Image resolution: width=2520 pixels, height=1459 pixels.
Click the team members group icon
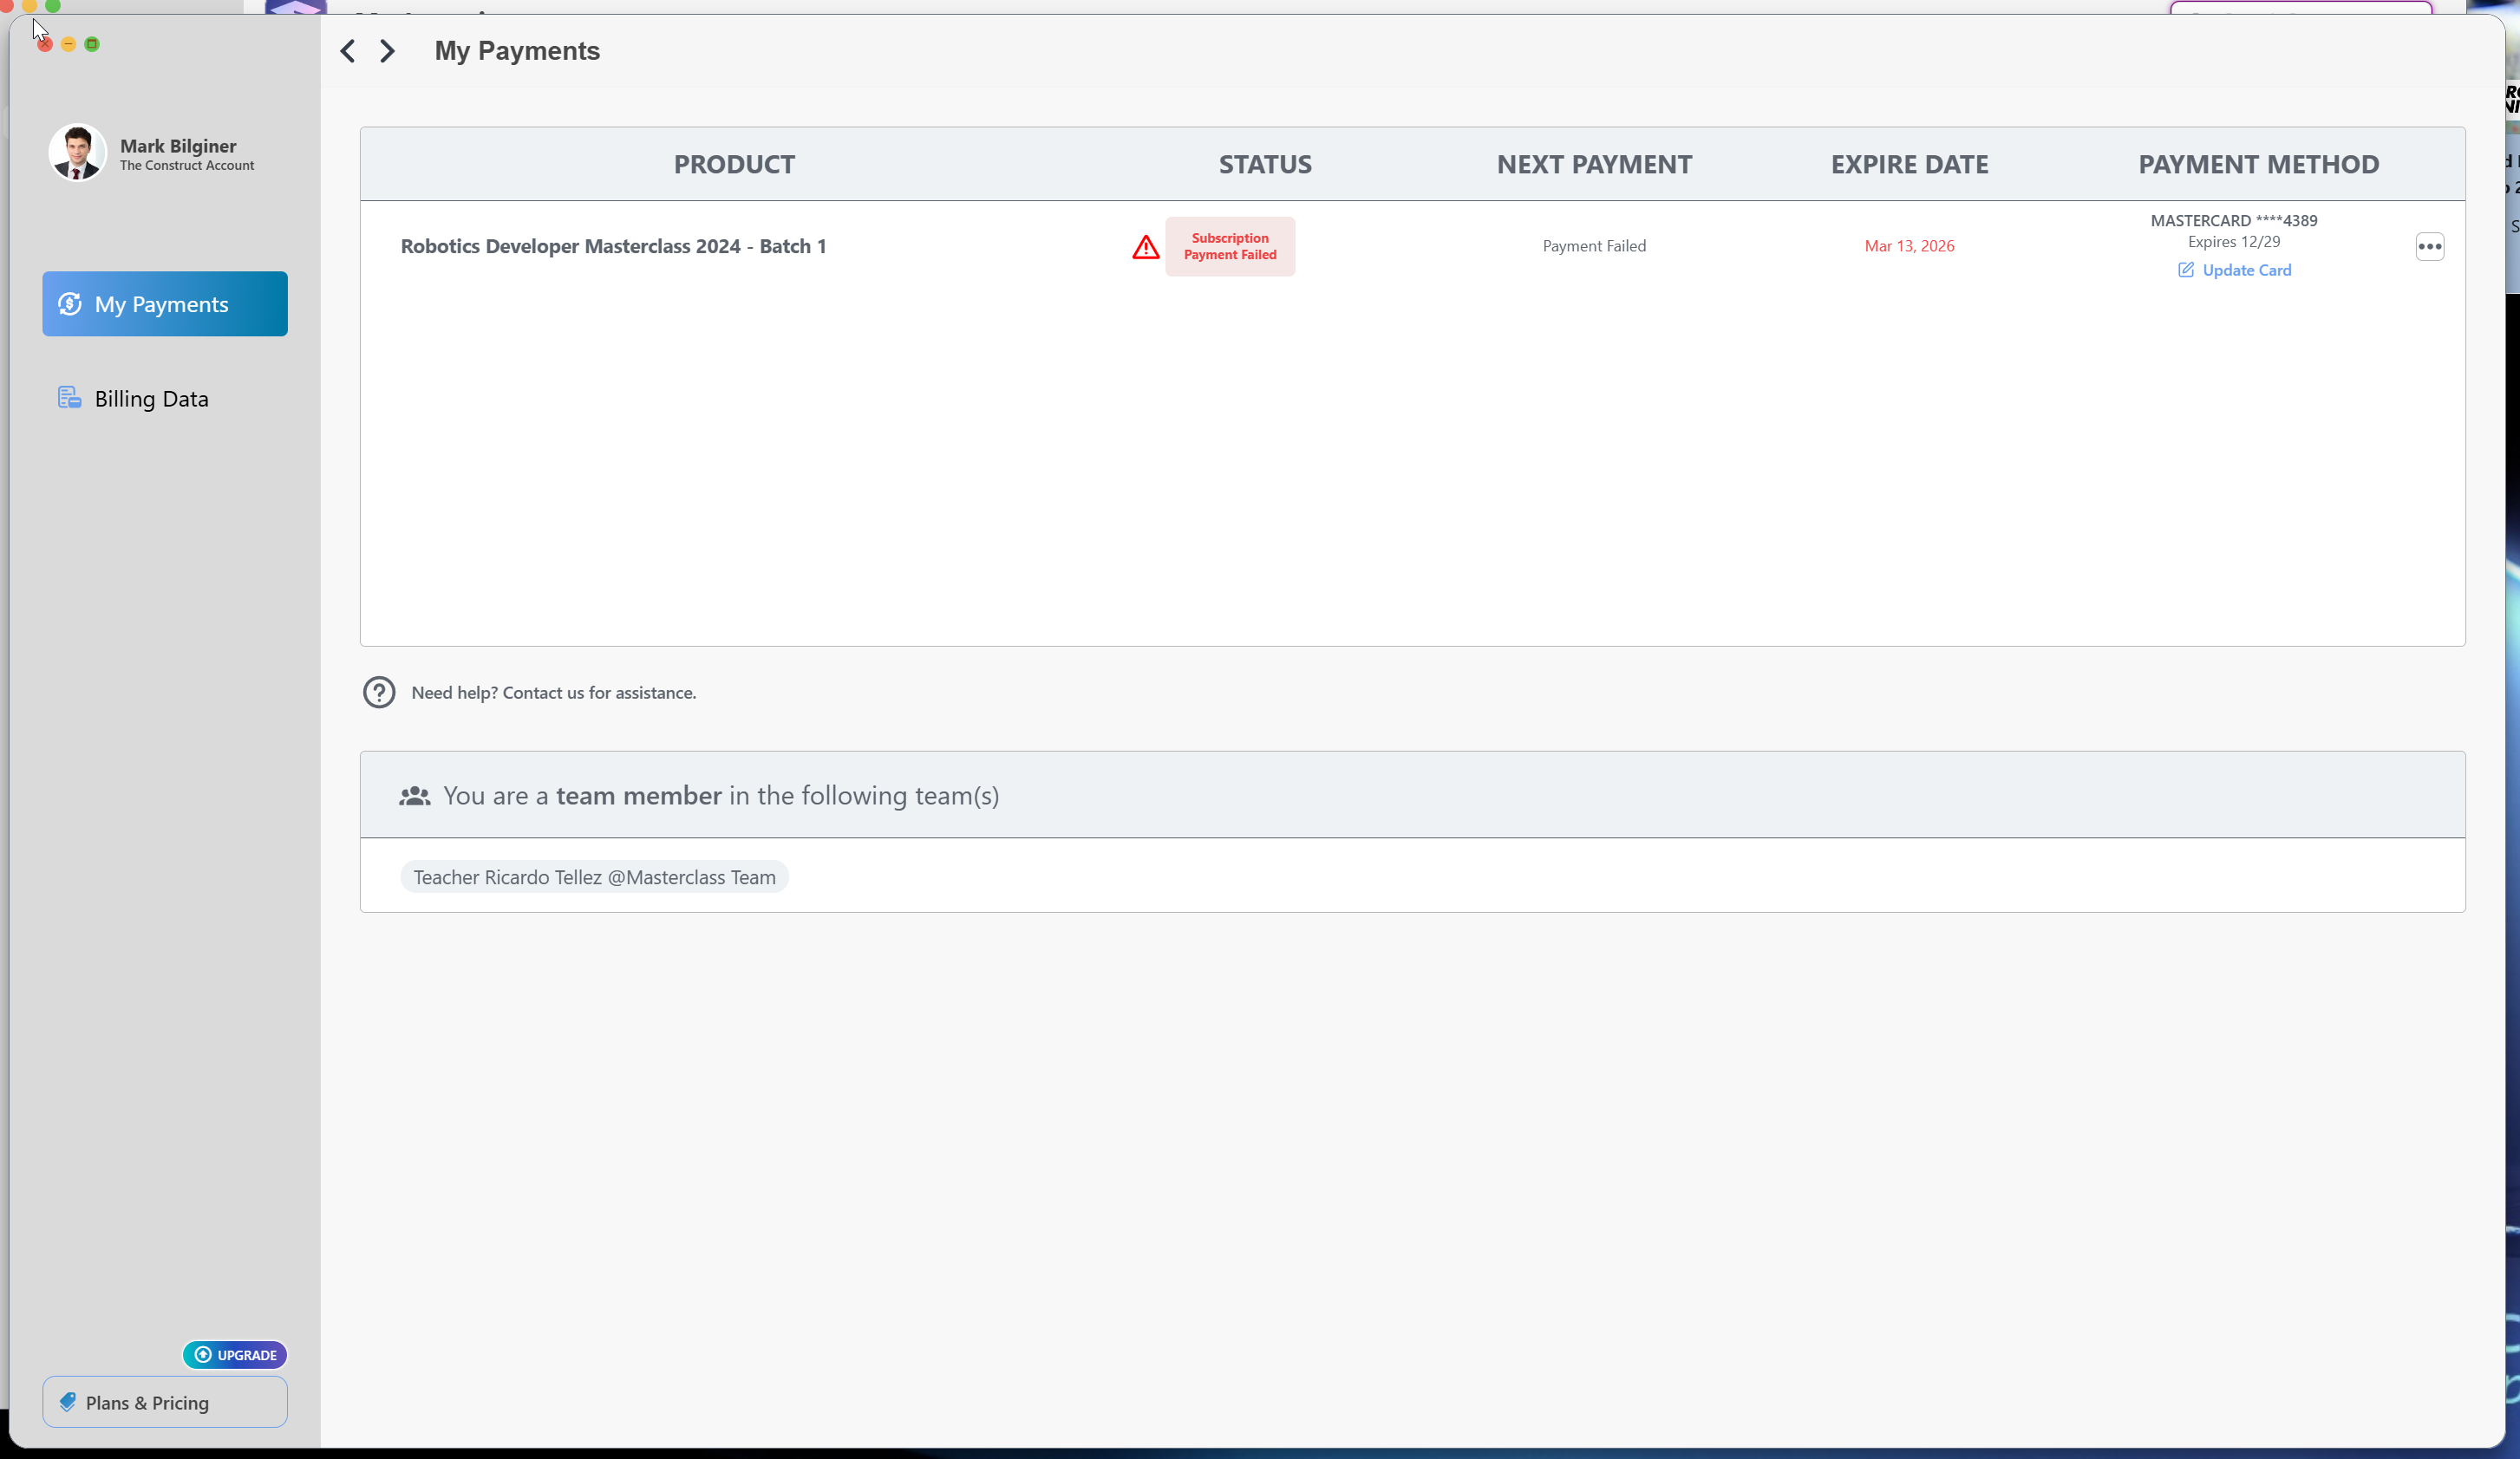[x=414, y=796]
